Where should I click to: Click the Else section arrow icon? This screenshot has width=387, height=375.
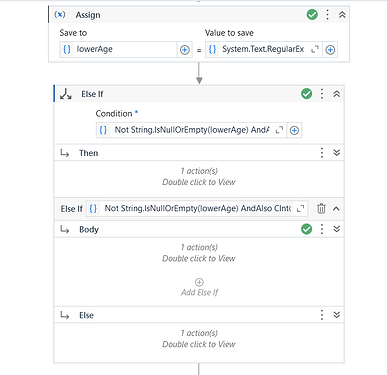pyautogui.click(x=65, y=315)
